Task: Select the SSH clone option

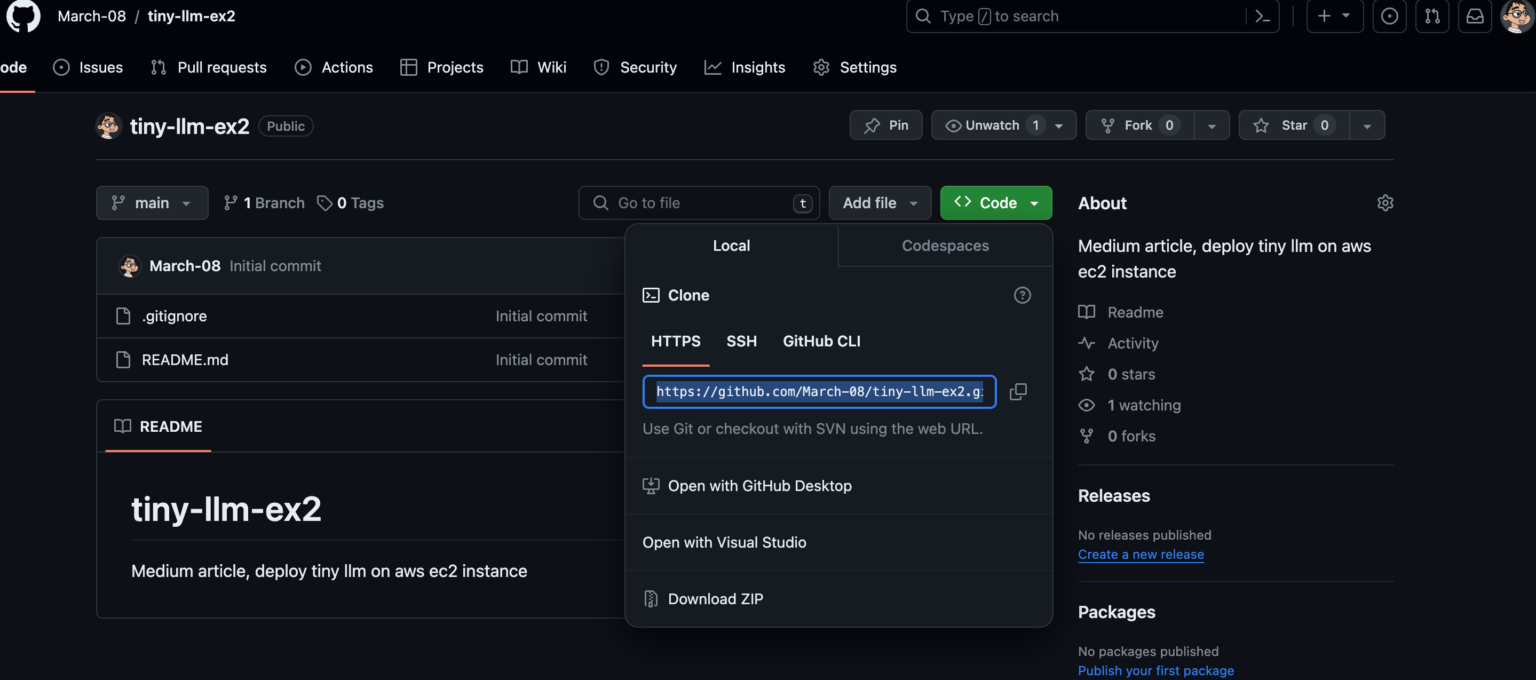Action: [x=741, y=341]
